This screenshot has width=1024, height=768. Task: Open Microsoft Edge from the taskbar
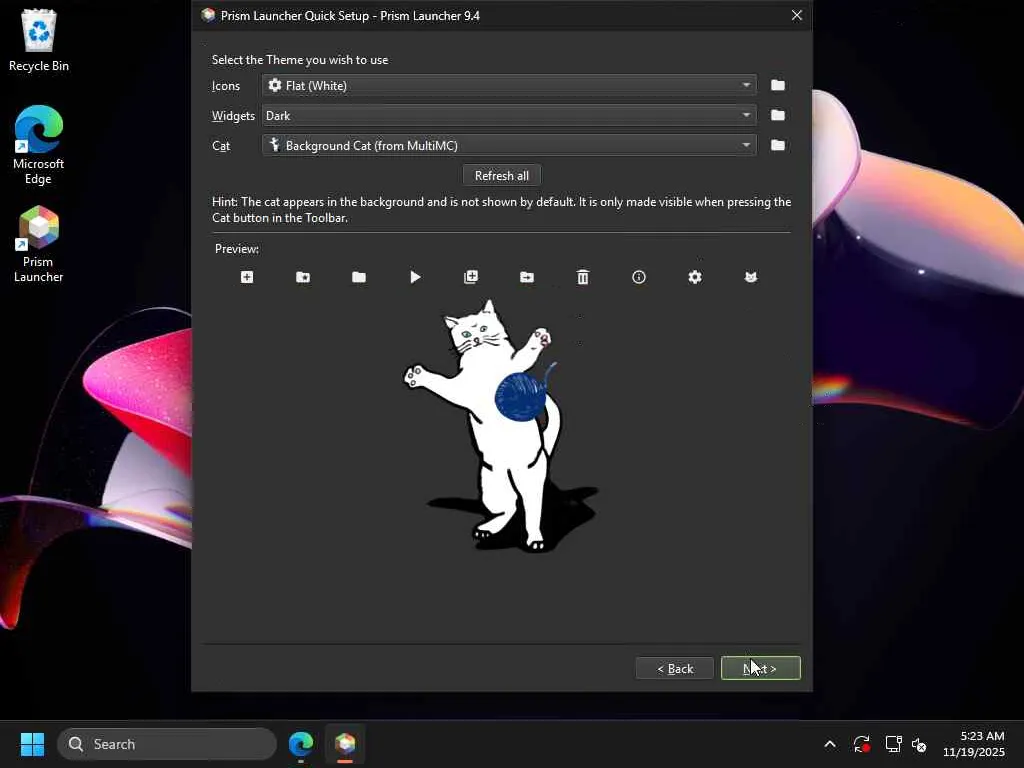(301, 744)
